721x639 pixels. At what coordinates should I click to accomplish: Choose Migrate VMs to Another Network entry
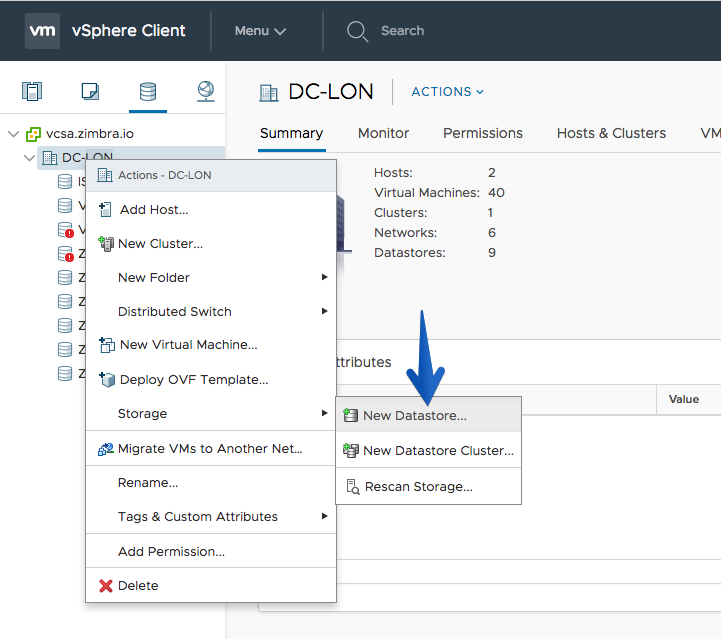[x=211, y=449]
